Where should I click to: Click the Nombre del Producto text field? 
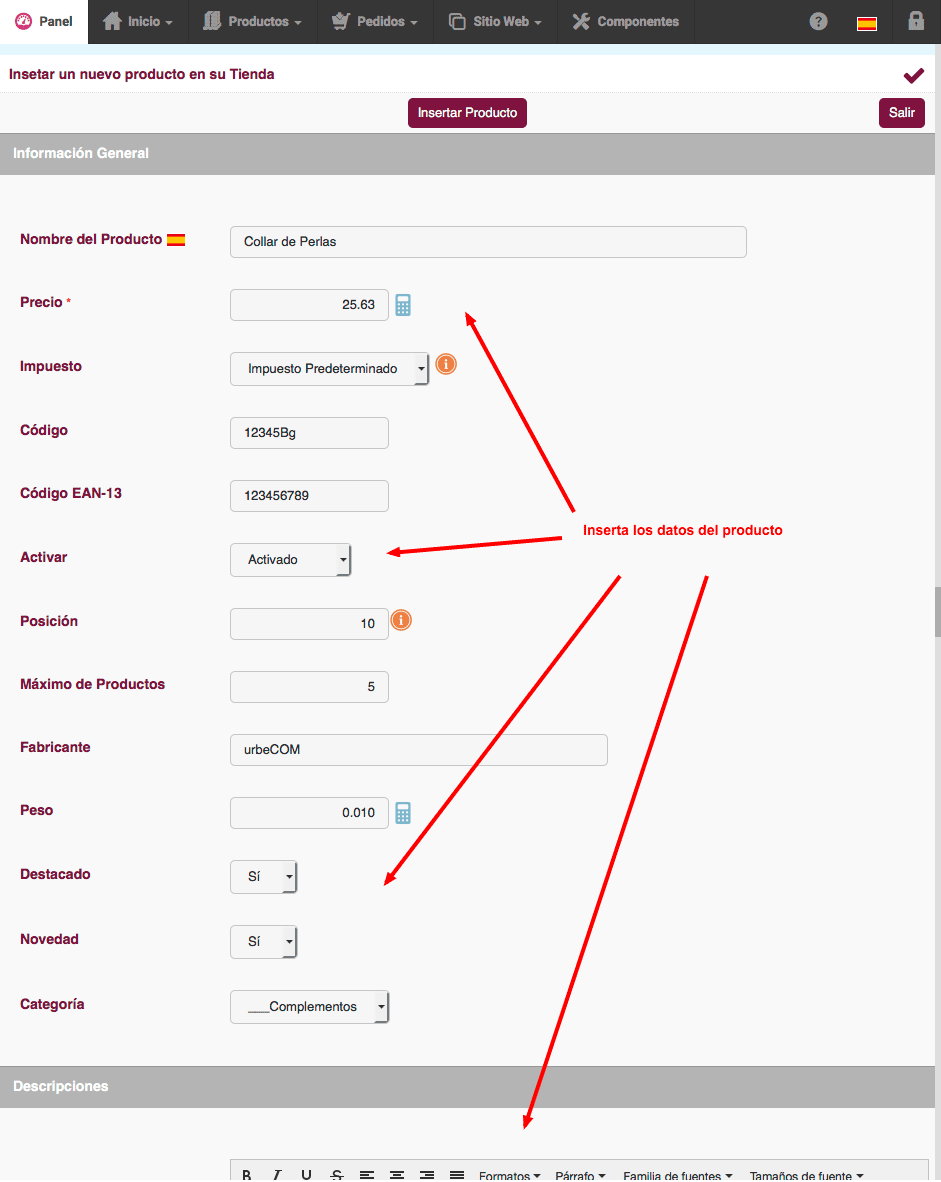[x=488, y=242]
